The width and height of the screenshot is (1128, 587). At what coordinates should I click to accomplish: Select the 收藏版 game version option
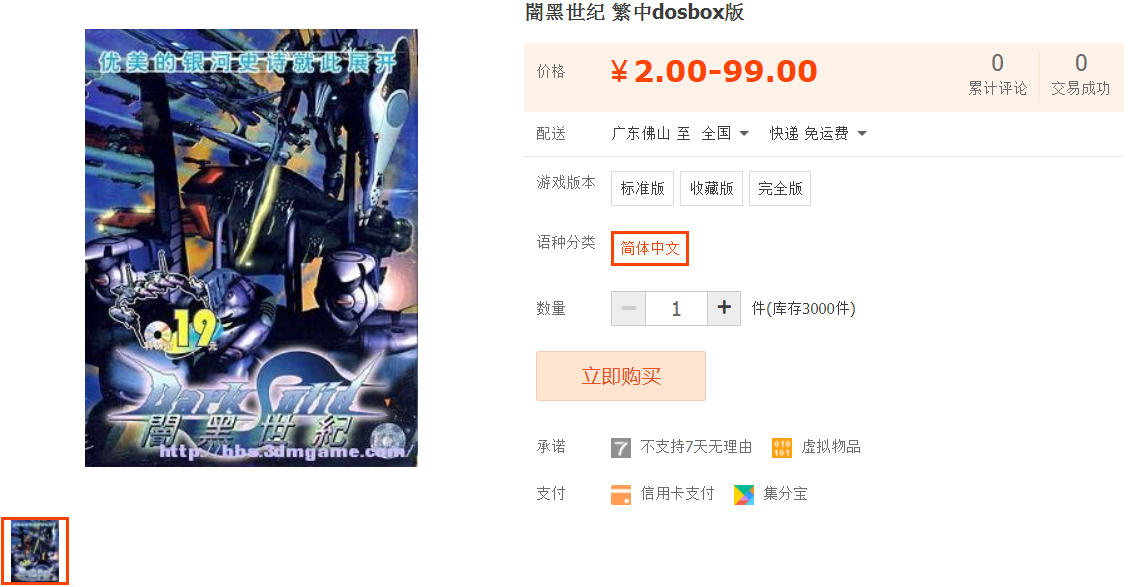point(711,188)
